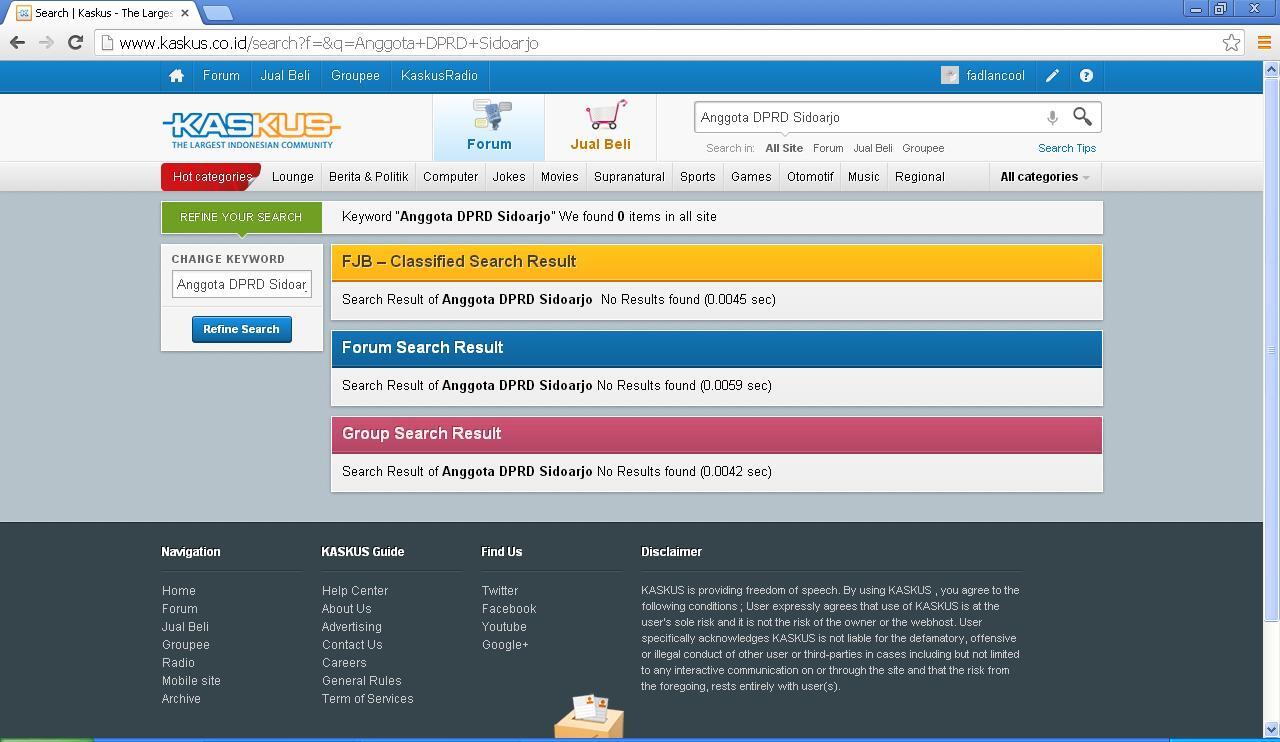This screenshot has height=742, width=1280.
Task: Open Google+ link under Find Us
Action: click(505, 645)
